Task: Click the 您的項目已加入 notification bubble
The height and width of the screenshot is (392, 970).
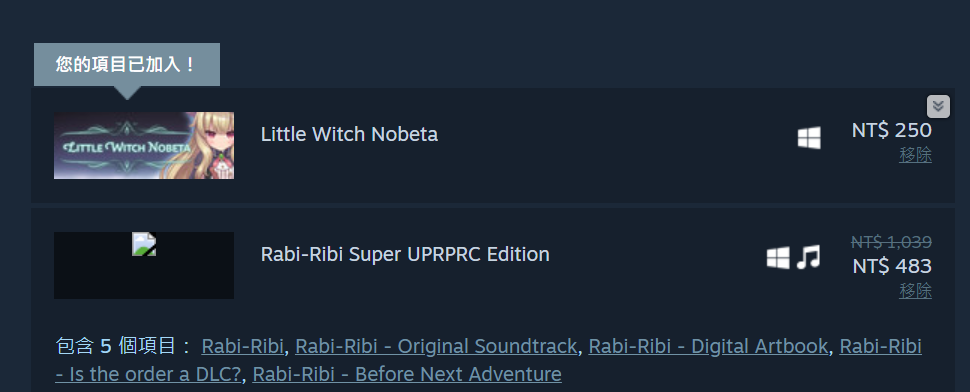Action: tap(127, 64)
